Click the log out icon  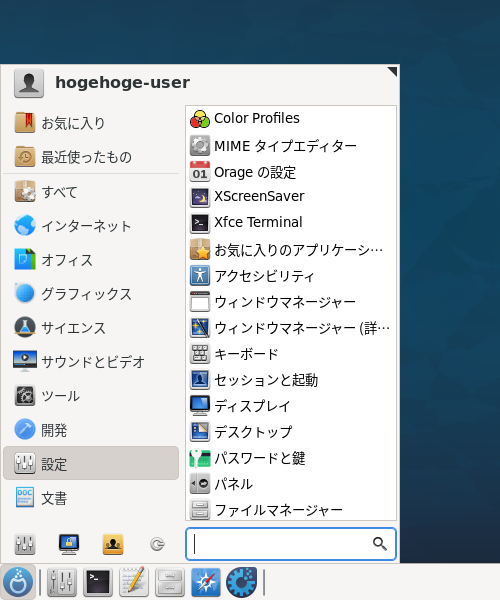(x=157, y=544)
